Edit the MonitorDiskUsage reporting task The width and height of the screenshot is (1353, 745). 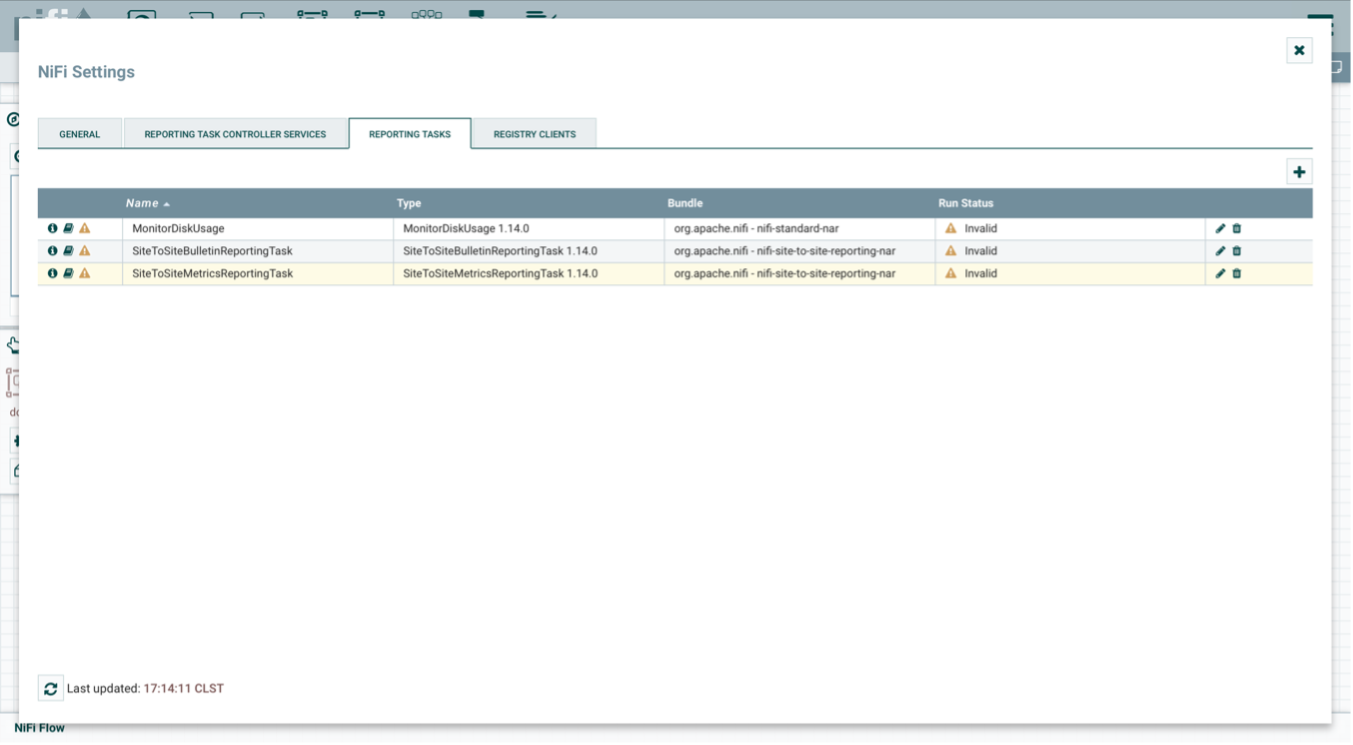pos(1220,228)
